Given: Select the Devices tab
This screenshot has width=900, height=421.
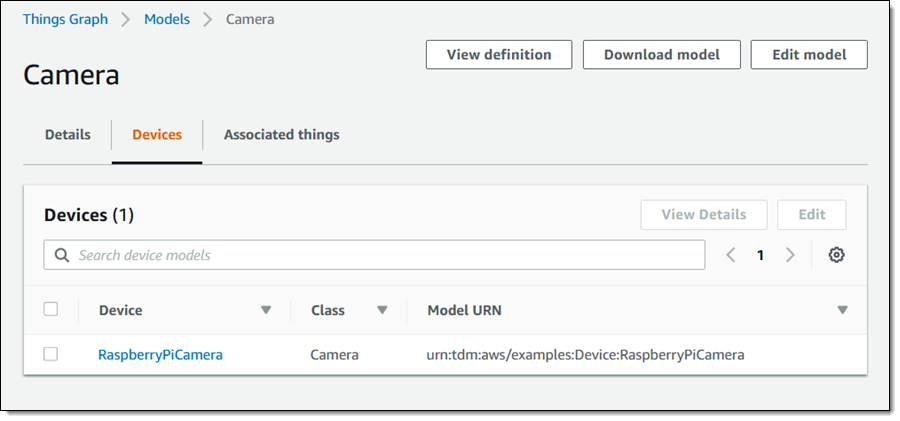Looking at the screenshot, I should point(157,135).
